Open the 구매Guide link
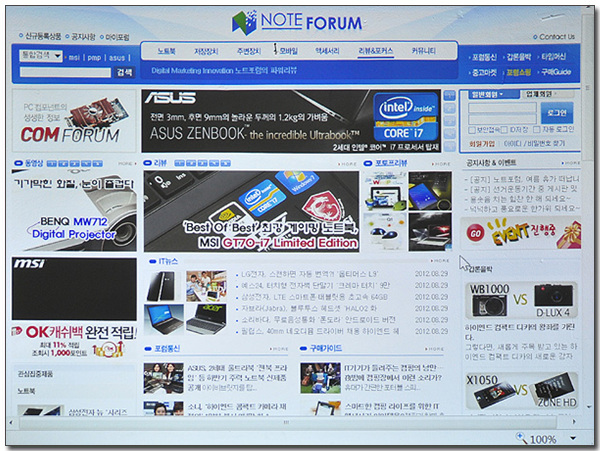This screenshot has width=600, height=451. (555, 72)
